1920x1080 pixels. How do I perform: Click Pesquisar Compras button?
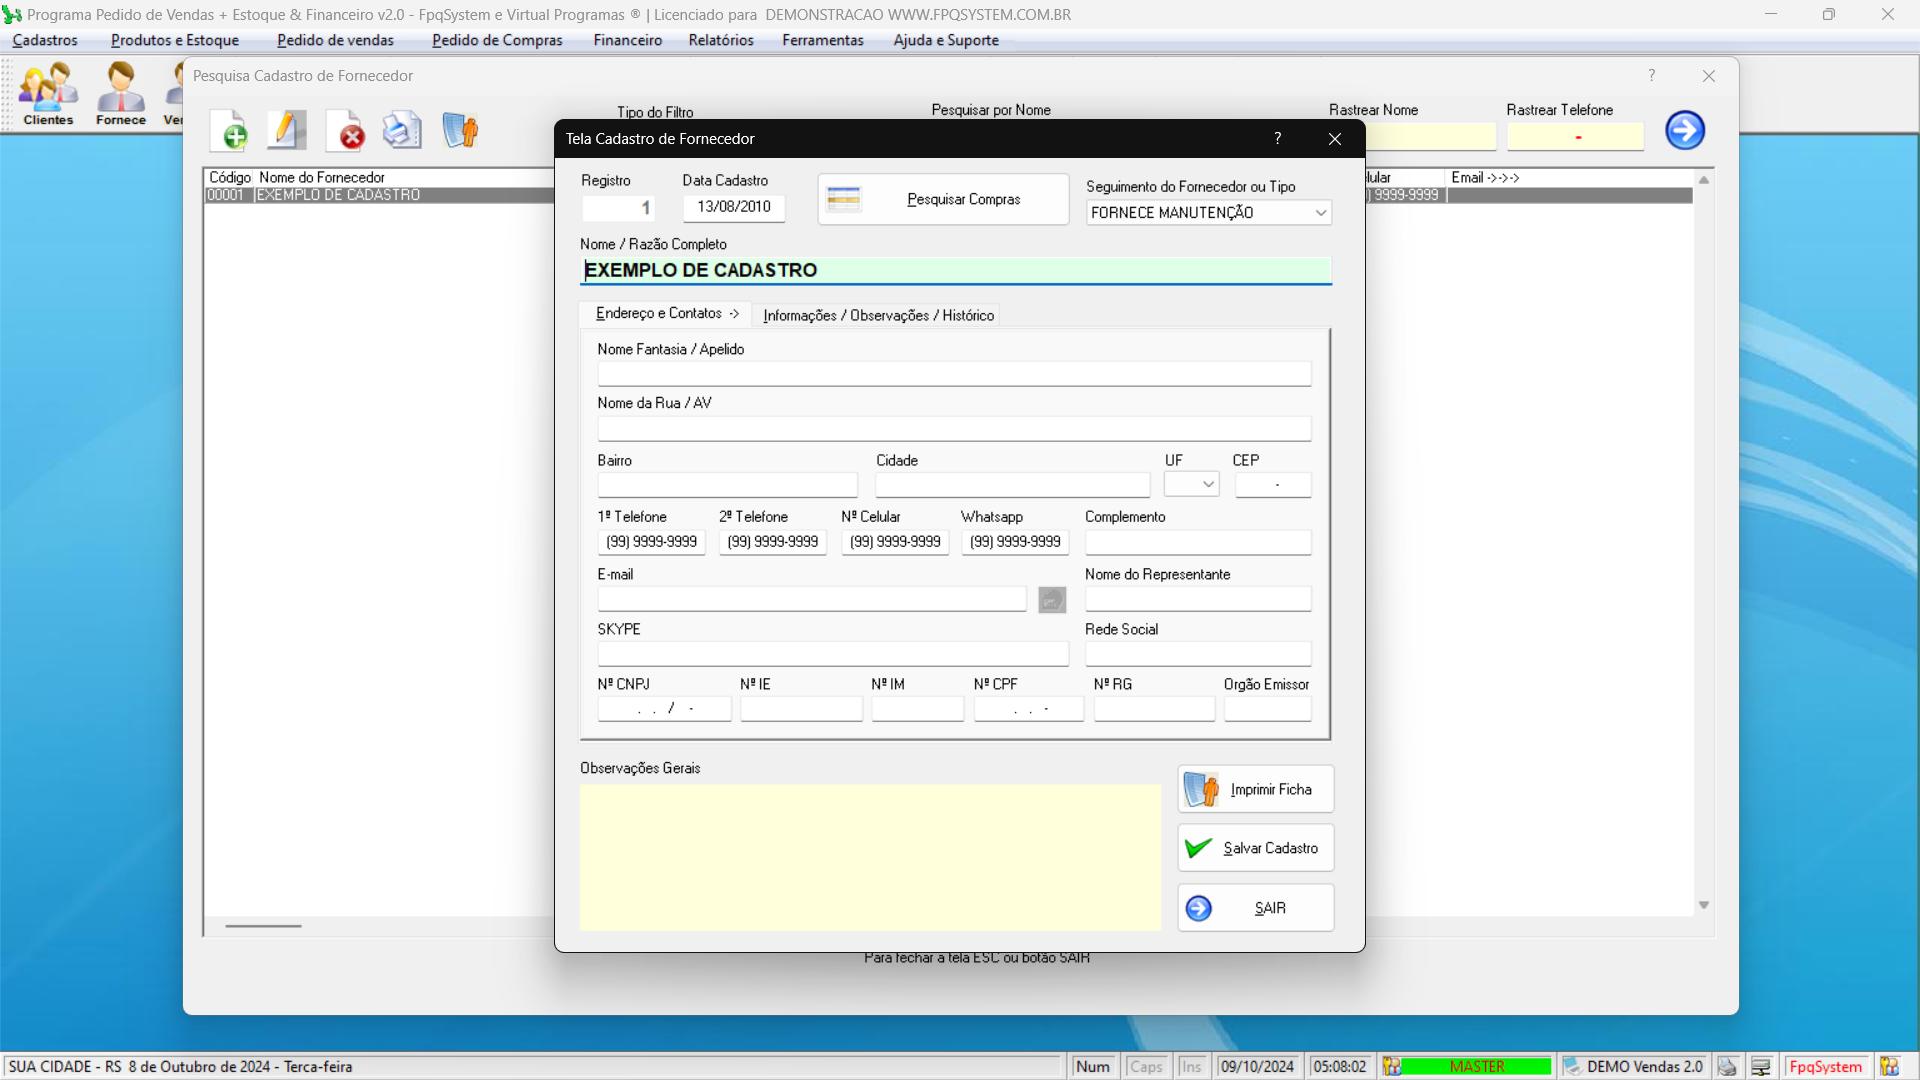[943, 200]
